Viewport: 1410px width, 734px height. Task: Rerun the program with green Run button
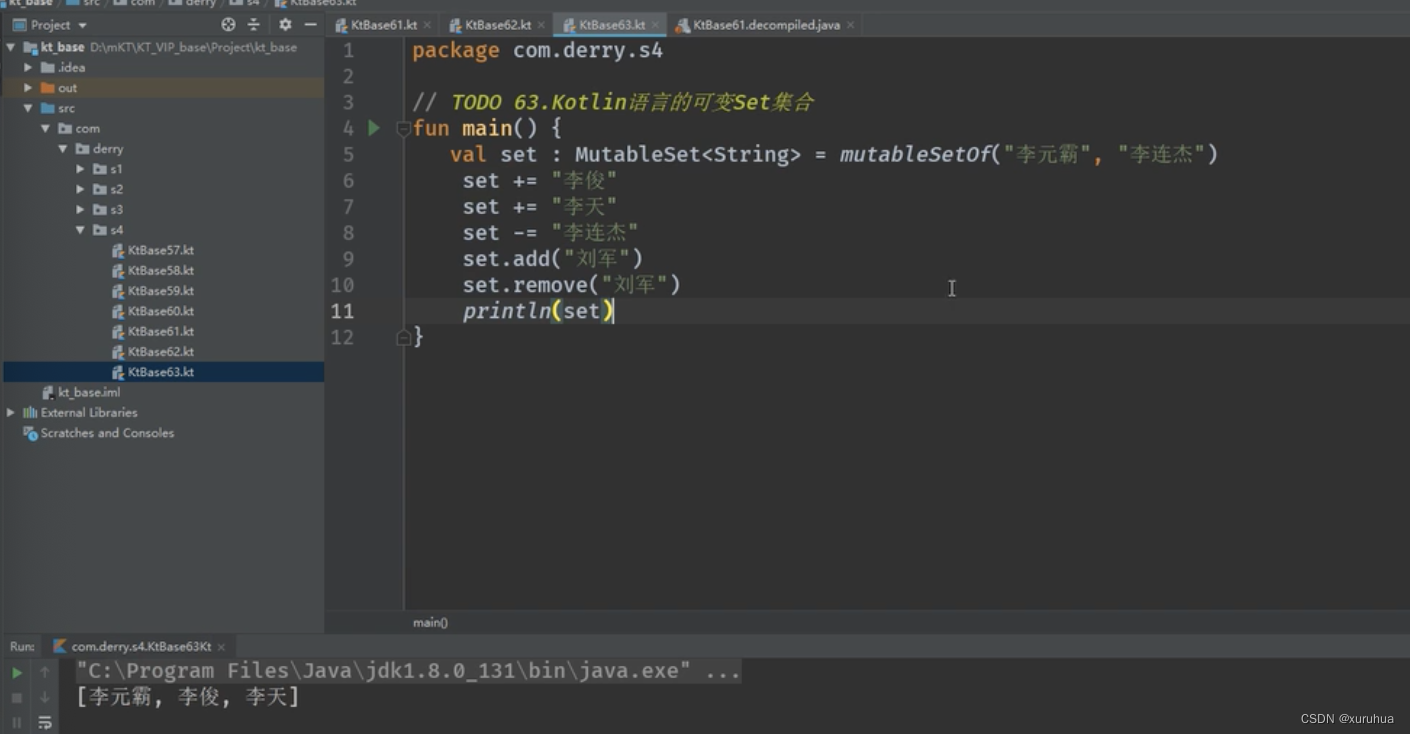17,672
